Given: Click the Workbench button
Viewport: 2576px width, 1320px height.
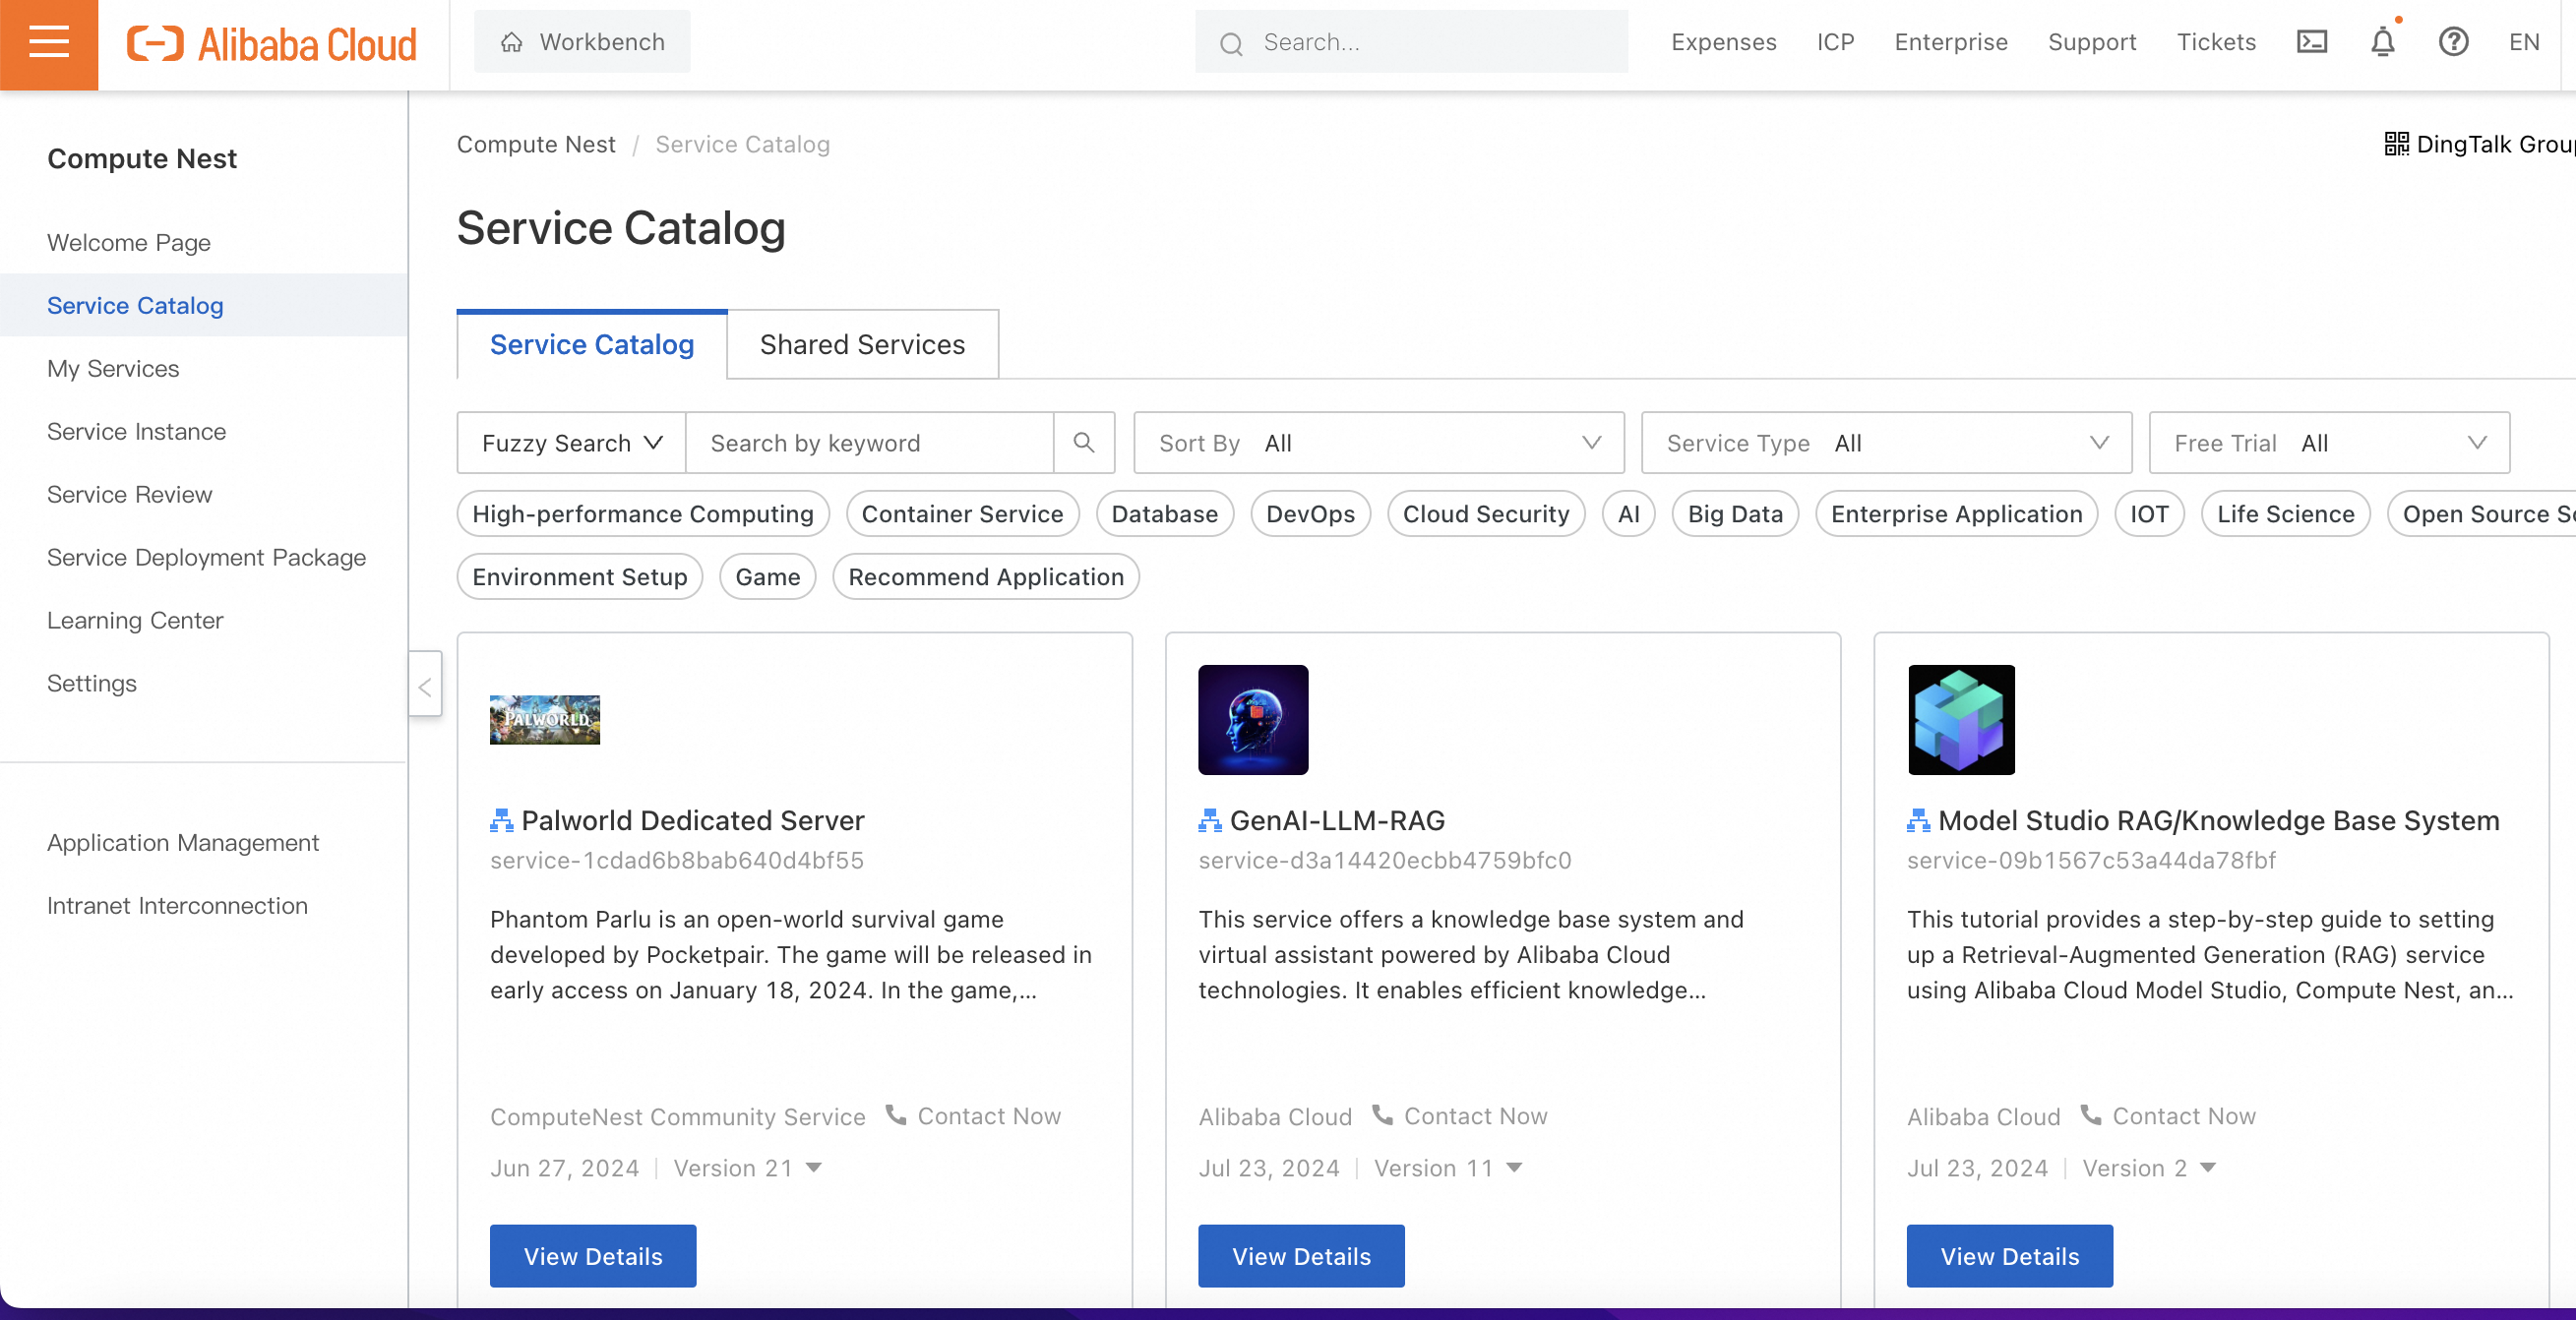Looking at the screenshot, I should (x=582, y=42).
